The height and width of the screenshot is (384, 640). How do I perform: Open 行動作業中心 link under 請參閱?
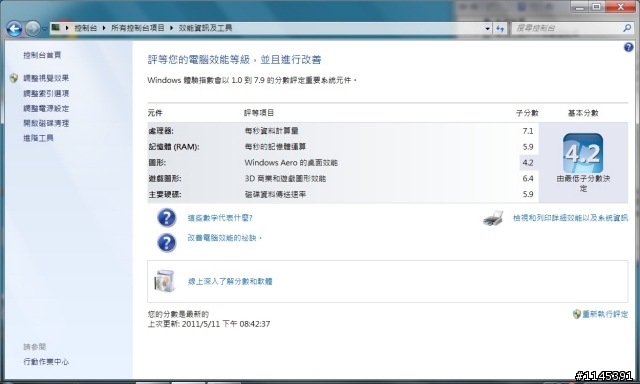coord(46,362)
